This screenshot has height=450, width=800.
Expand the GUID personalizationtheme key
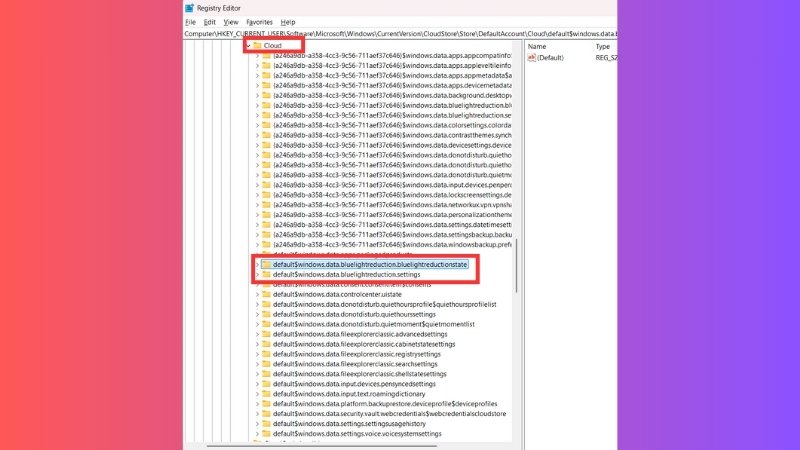click(x=257, y=215)
